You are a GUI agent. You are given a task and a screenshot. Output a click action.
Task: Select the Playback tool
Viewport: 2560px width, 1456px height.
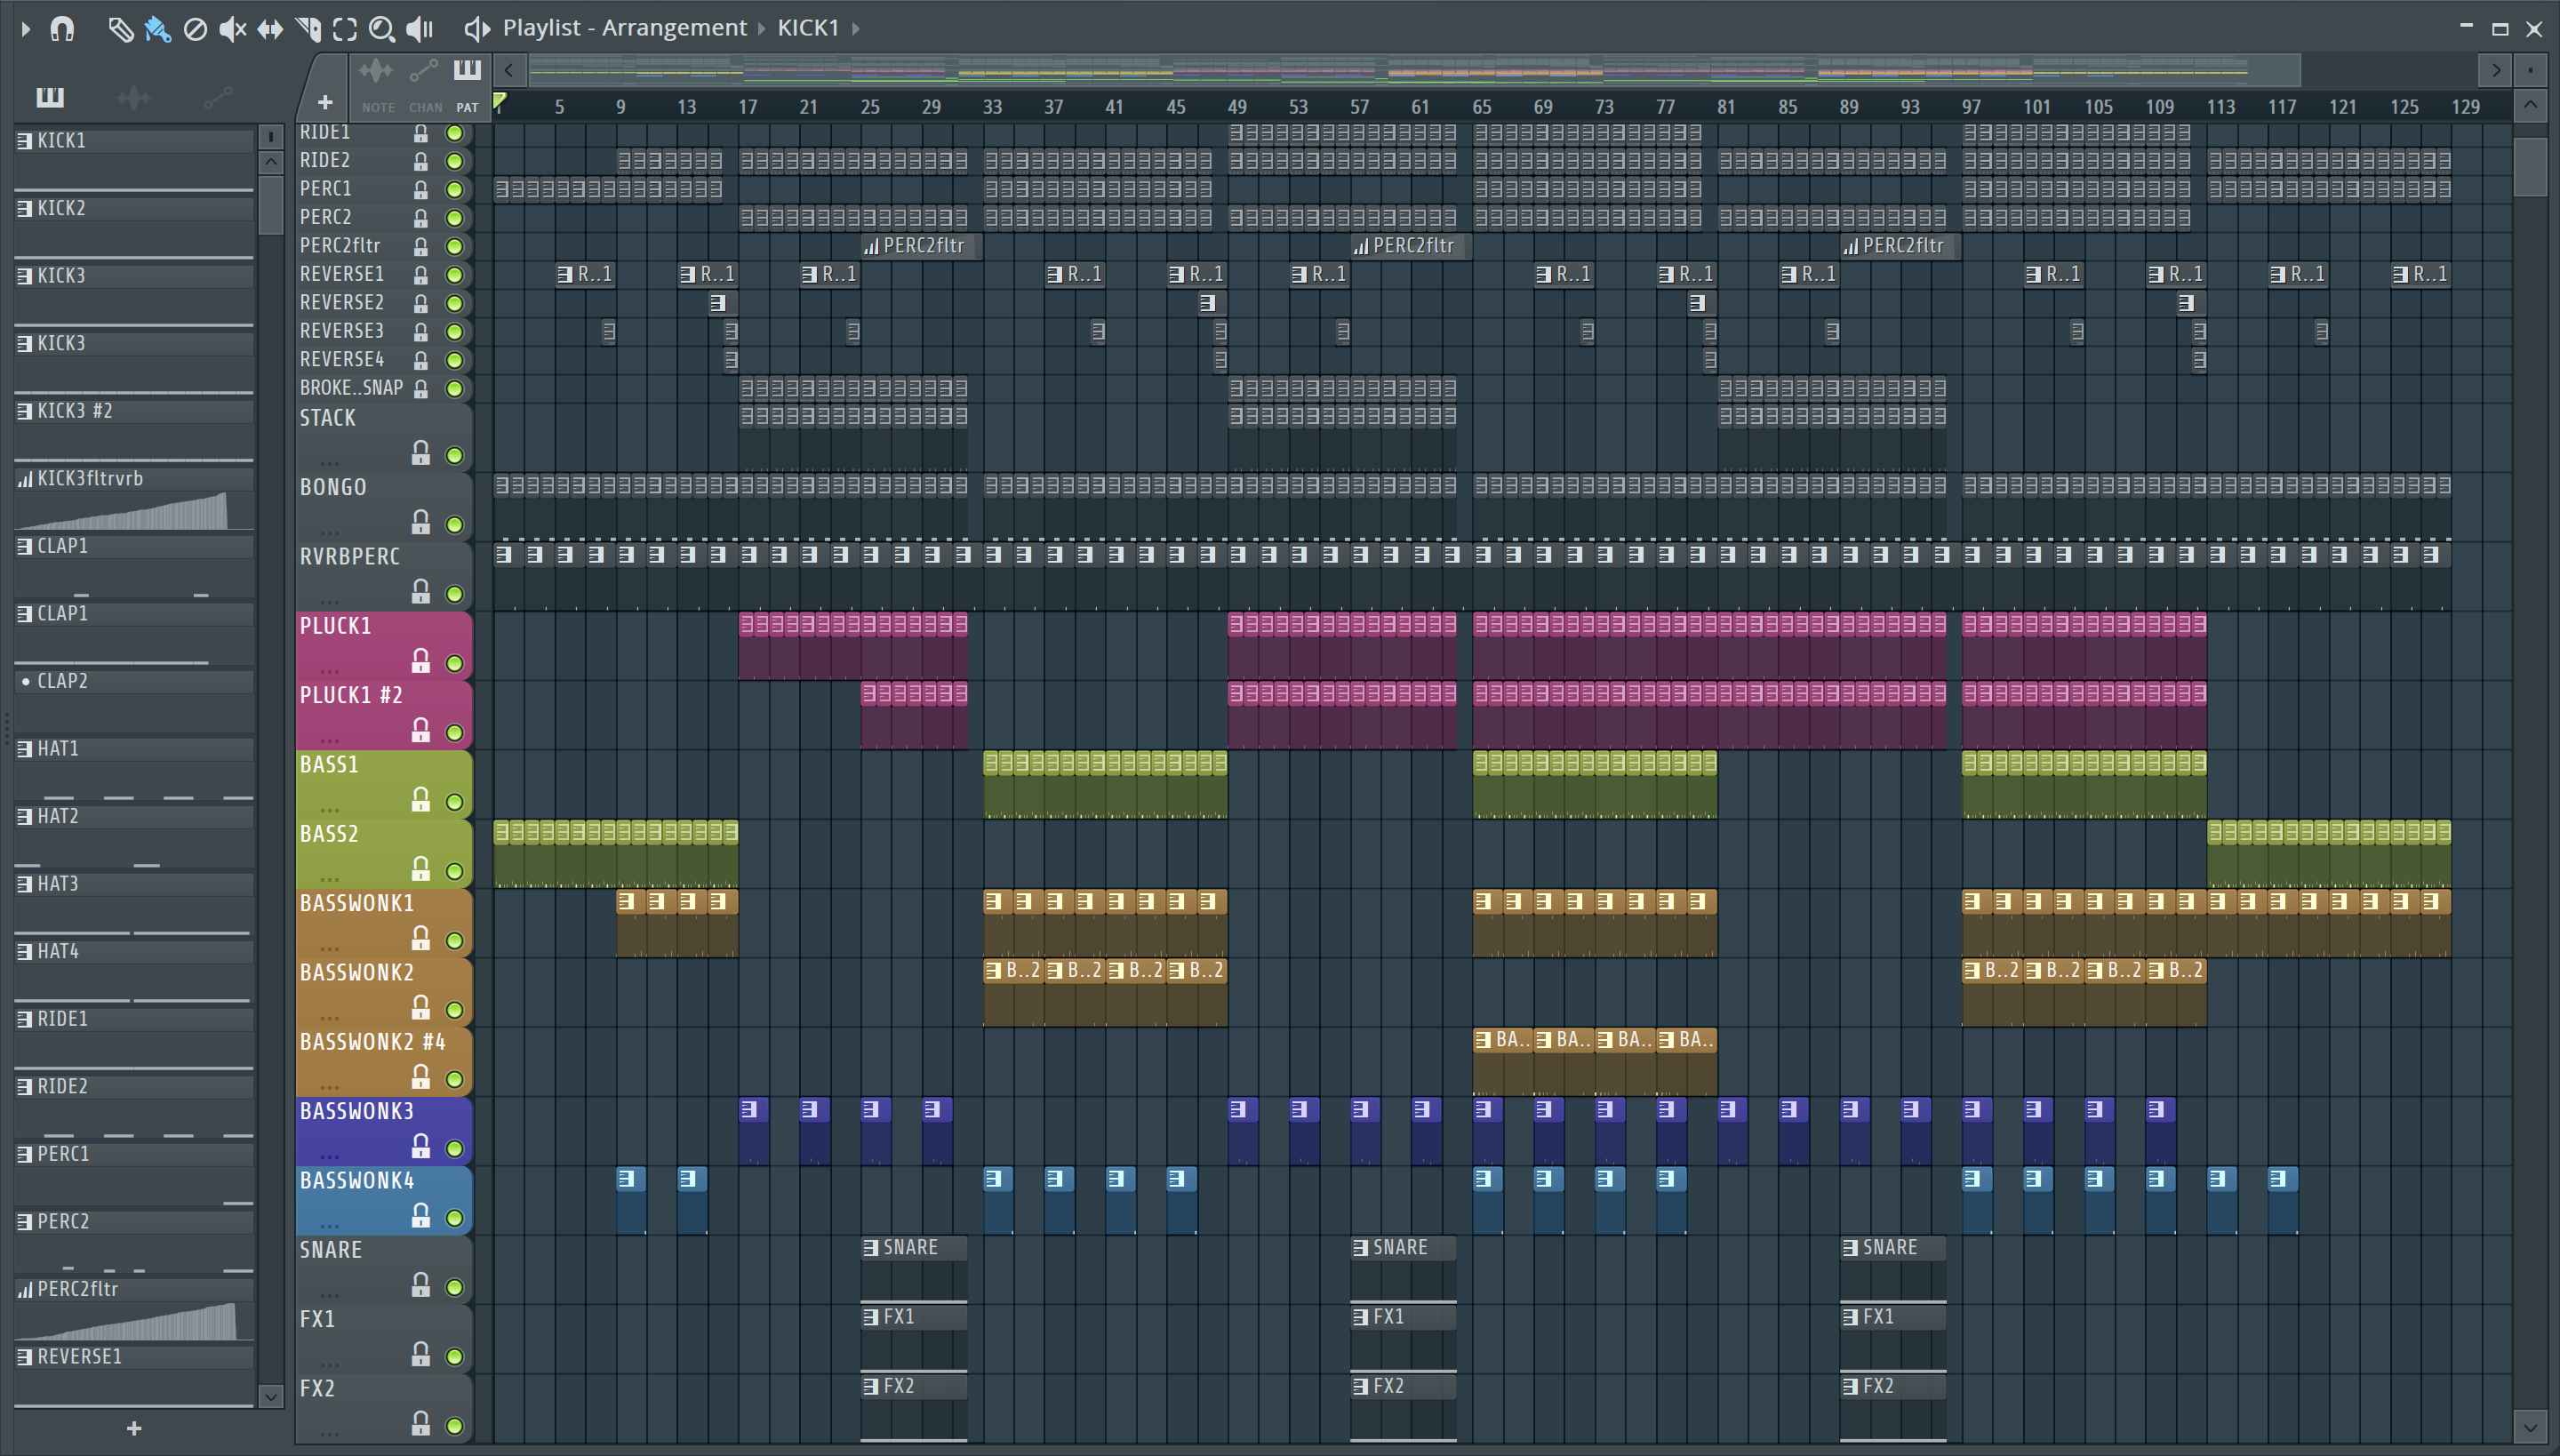420,29
